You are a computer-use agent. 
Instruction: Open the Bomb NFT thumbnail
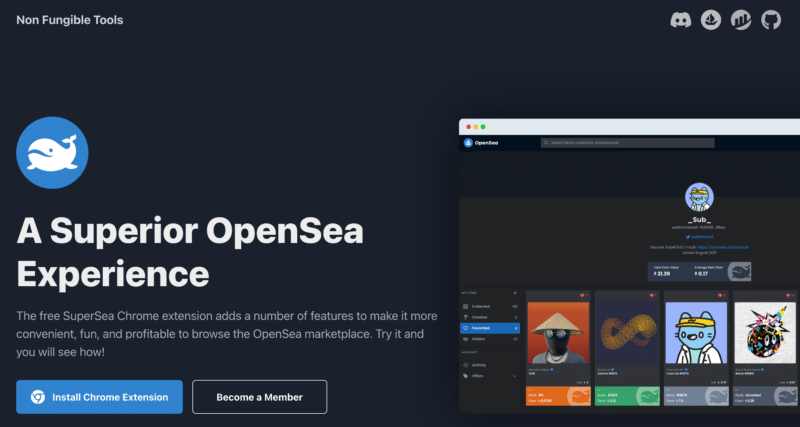(765, 333)
